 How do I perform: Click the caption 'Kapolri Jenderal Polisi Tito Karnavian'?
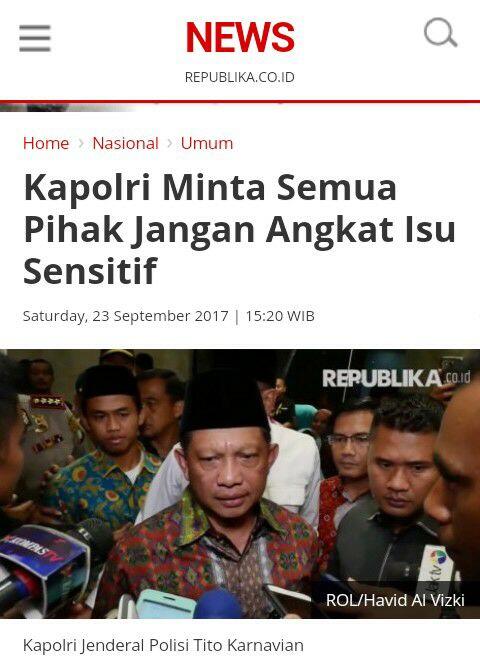pos(163,646)
